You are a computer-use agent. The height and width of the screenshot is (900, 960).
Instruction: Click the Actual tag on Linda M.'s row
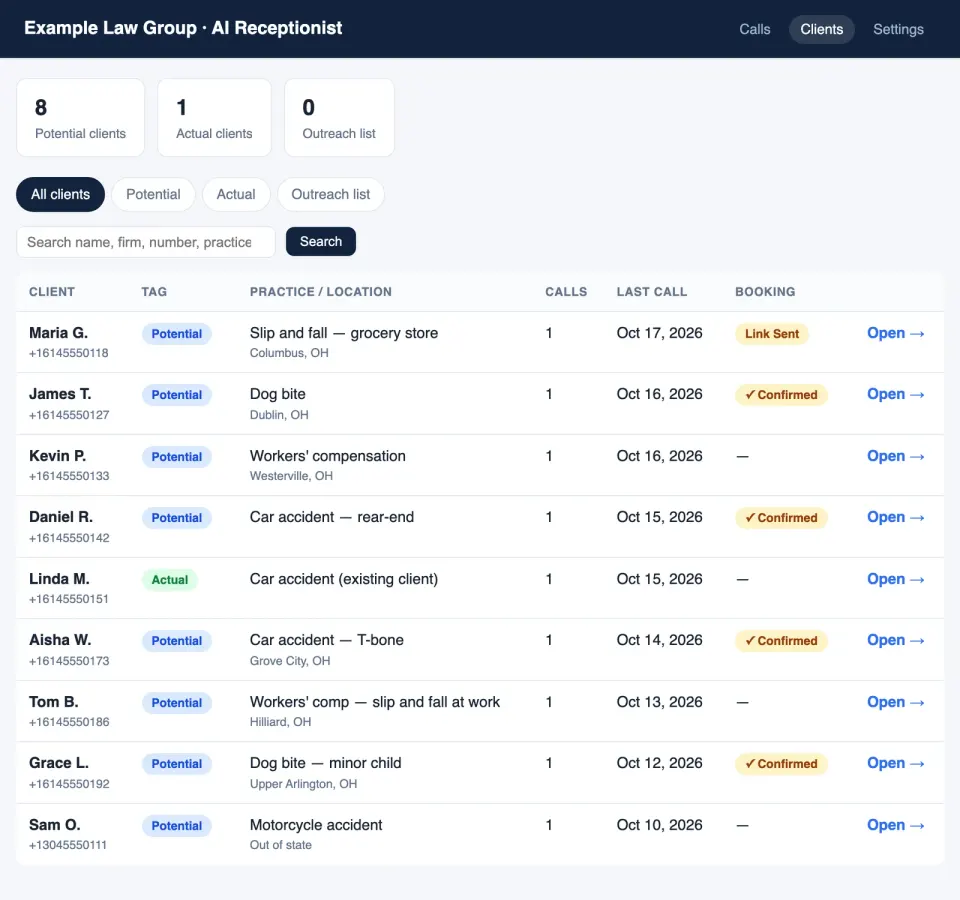click(x=170, y=580)
